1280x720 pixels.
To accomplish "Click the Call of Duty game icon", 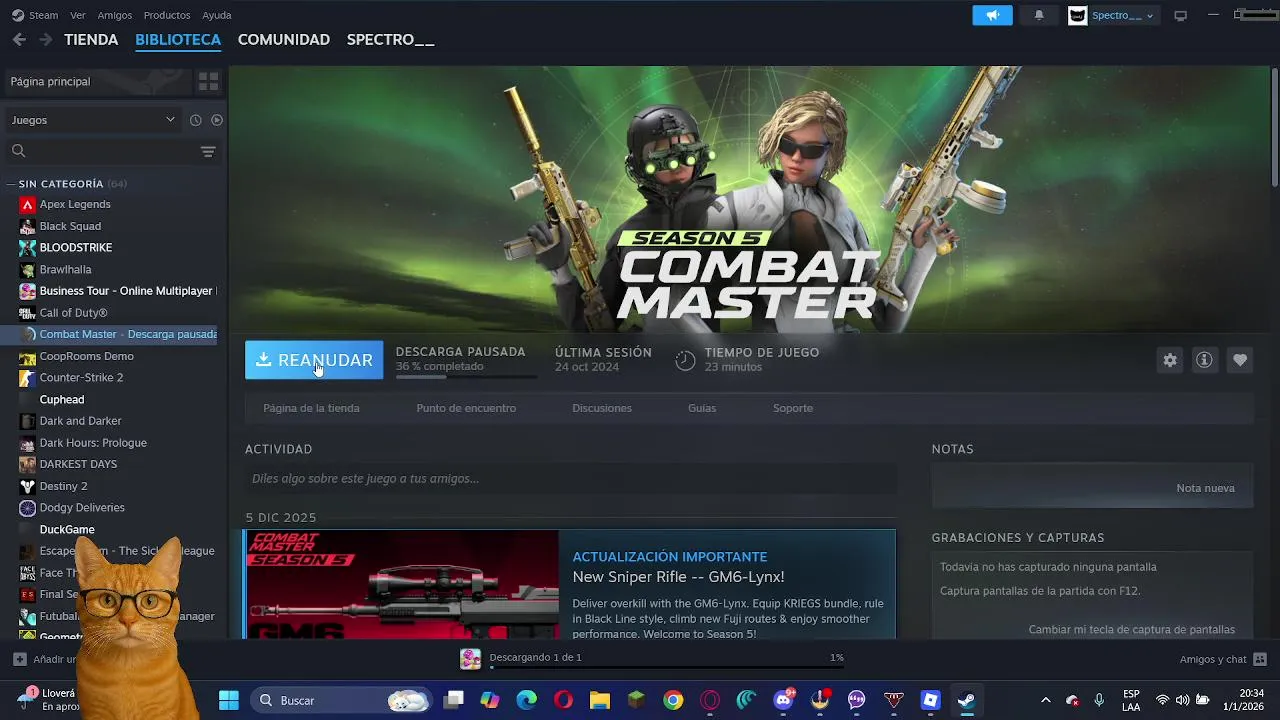I will pyautogui.click(x=27, y=313).
